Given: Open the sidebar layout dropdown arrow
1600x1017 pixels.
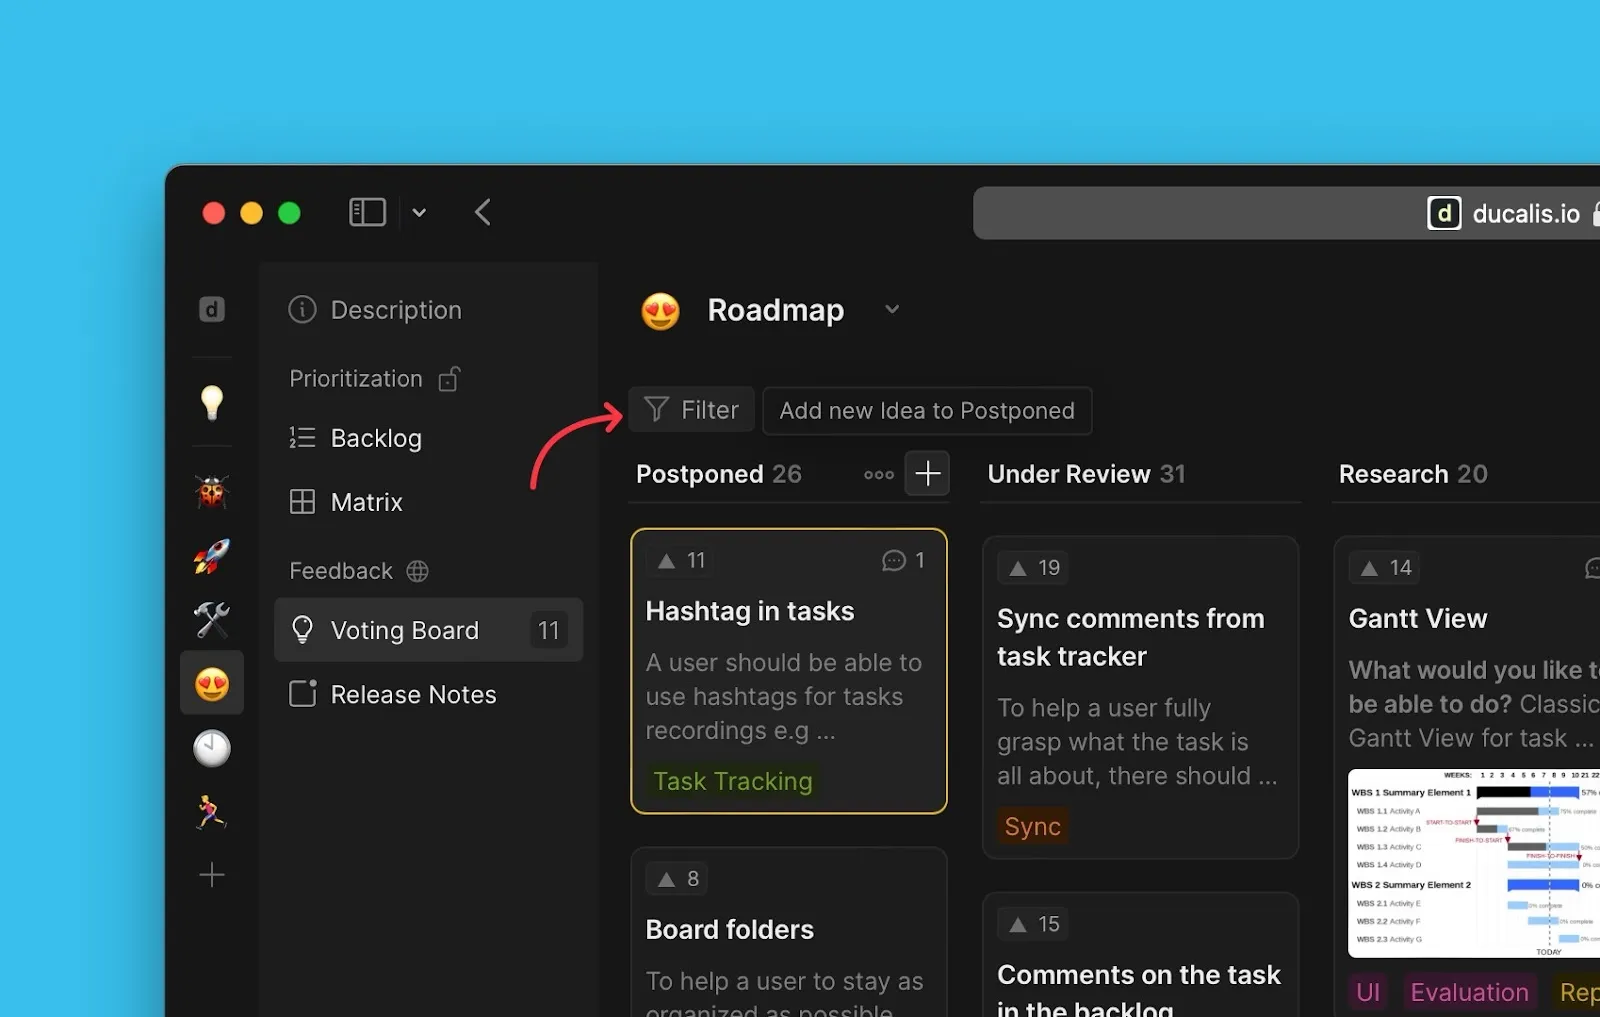Looking at the screenshot, I should (x=419, y=213).
